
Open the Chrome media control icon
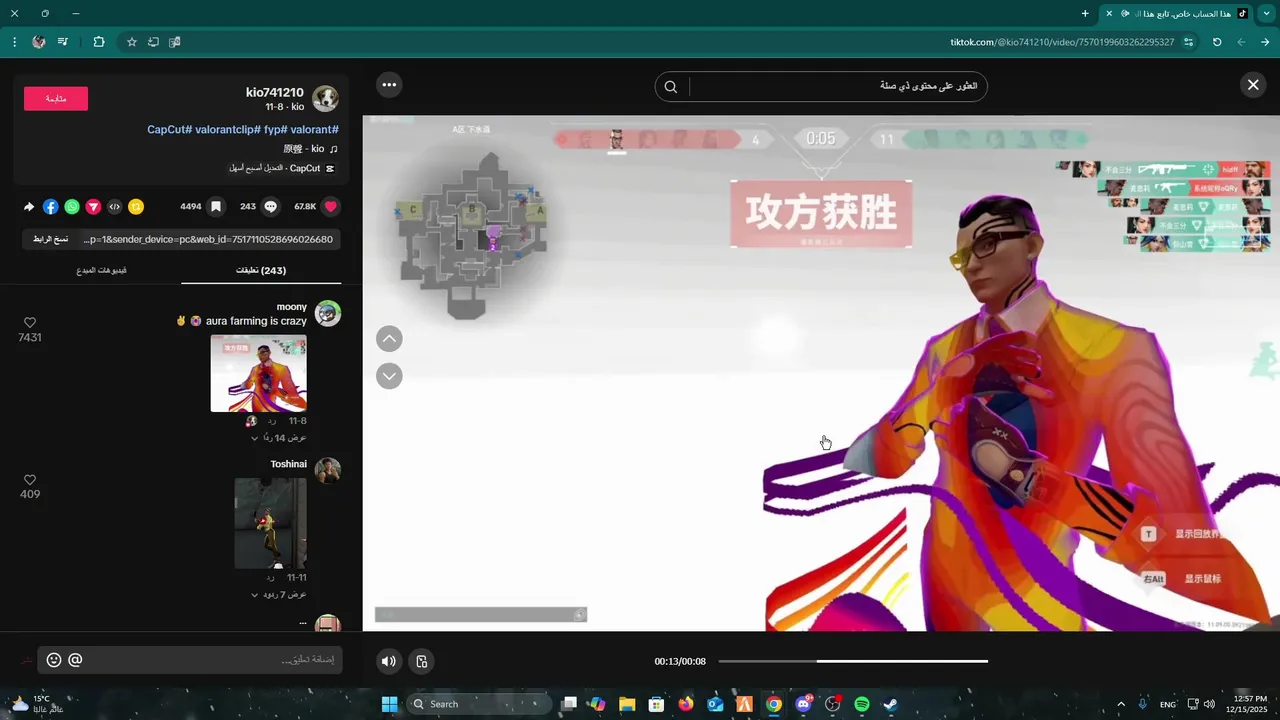(x=63, y=42)
